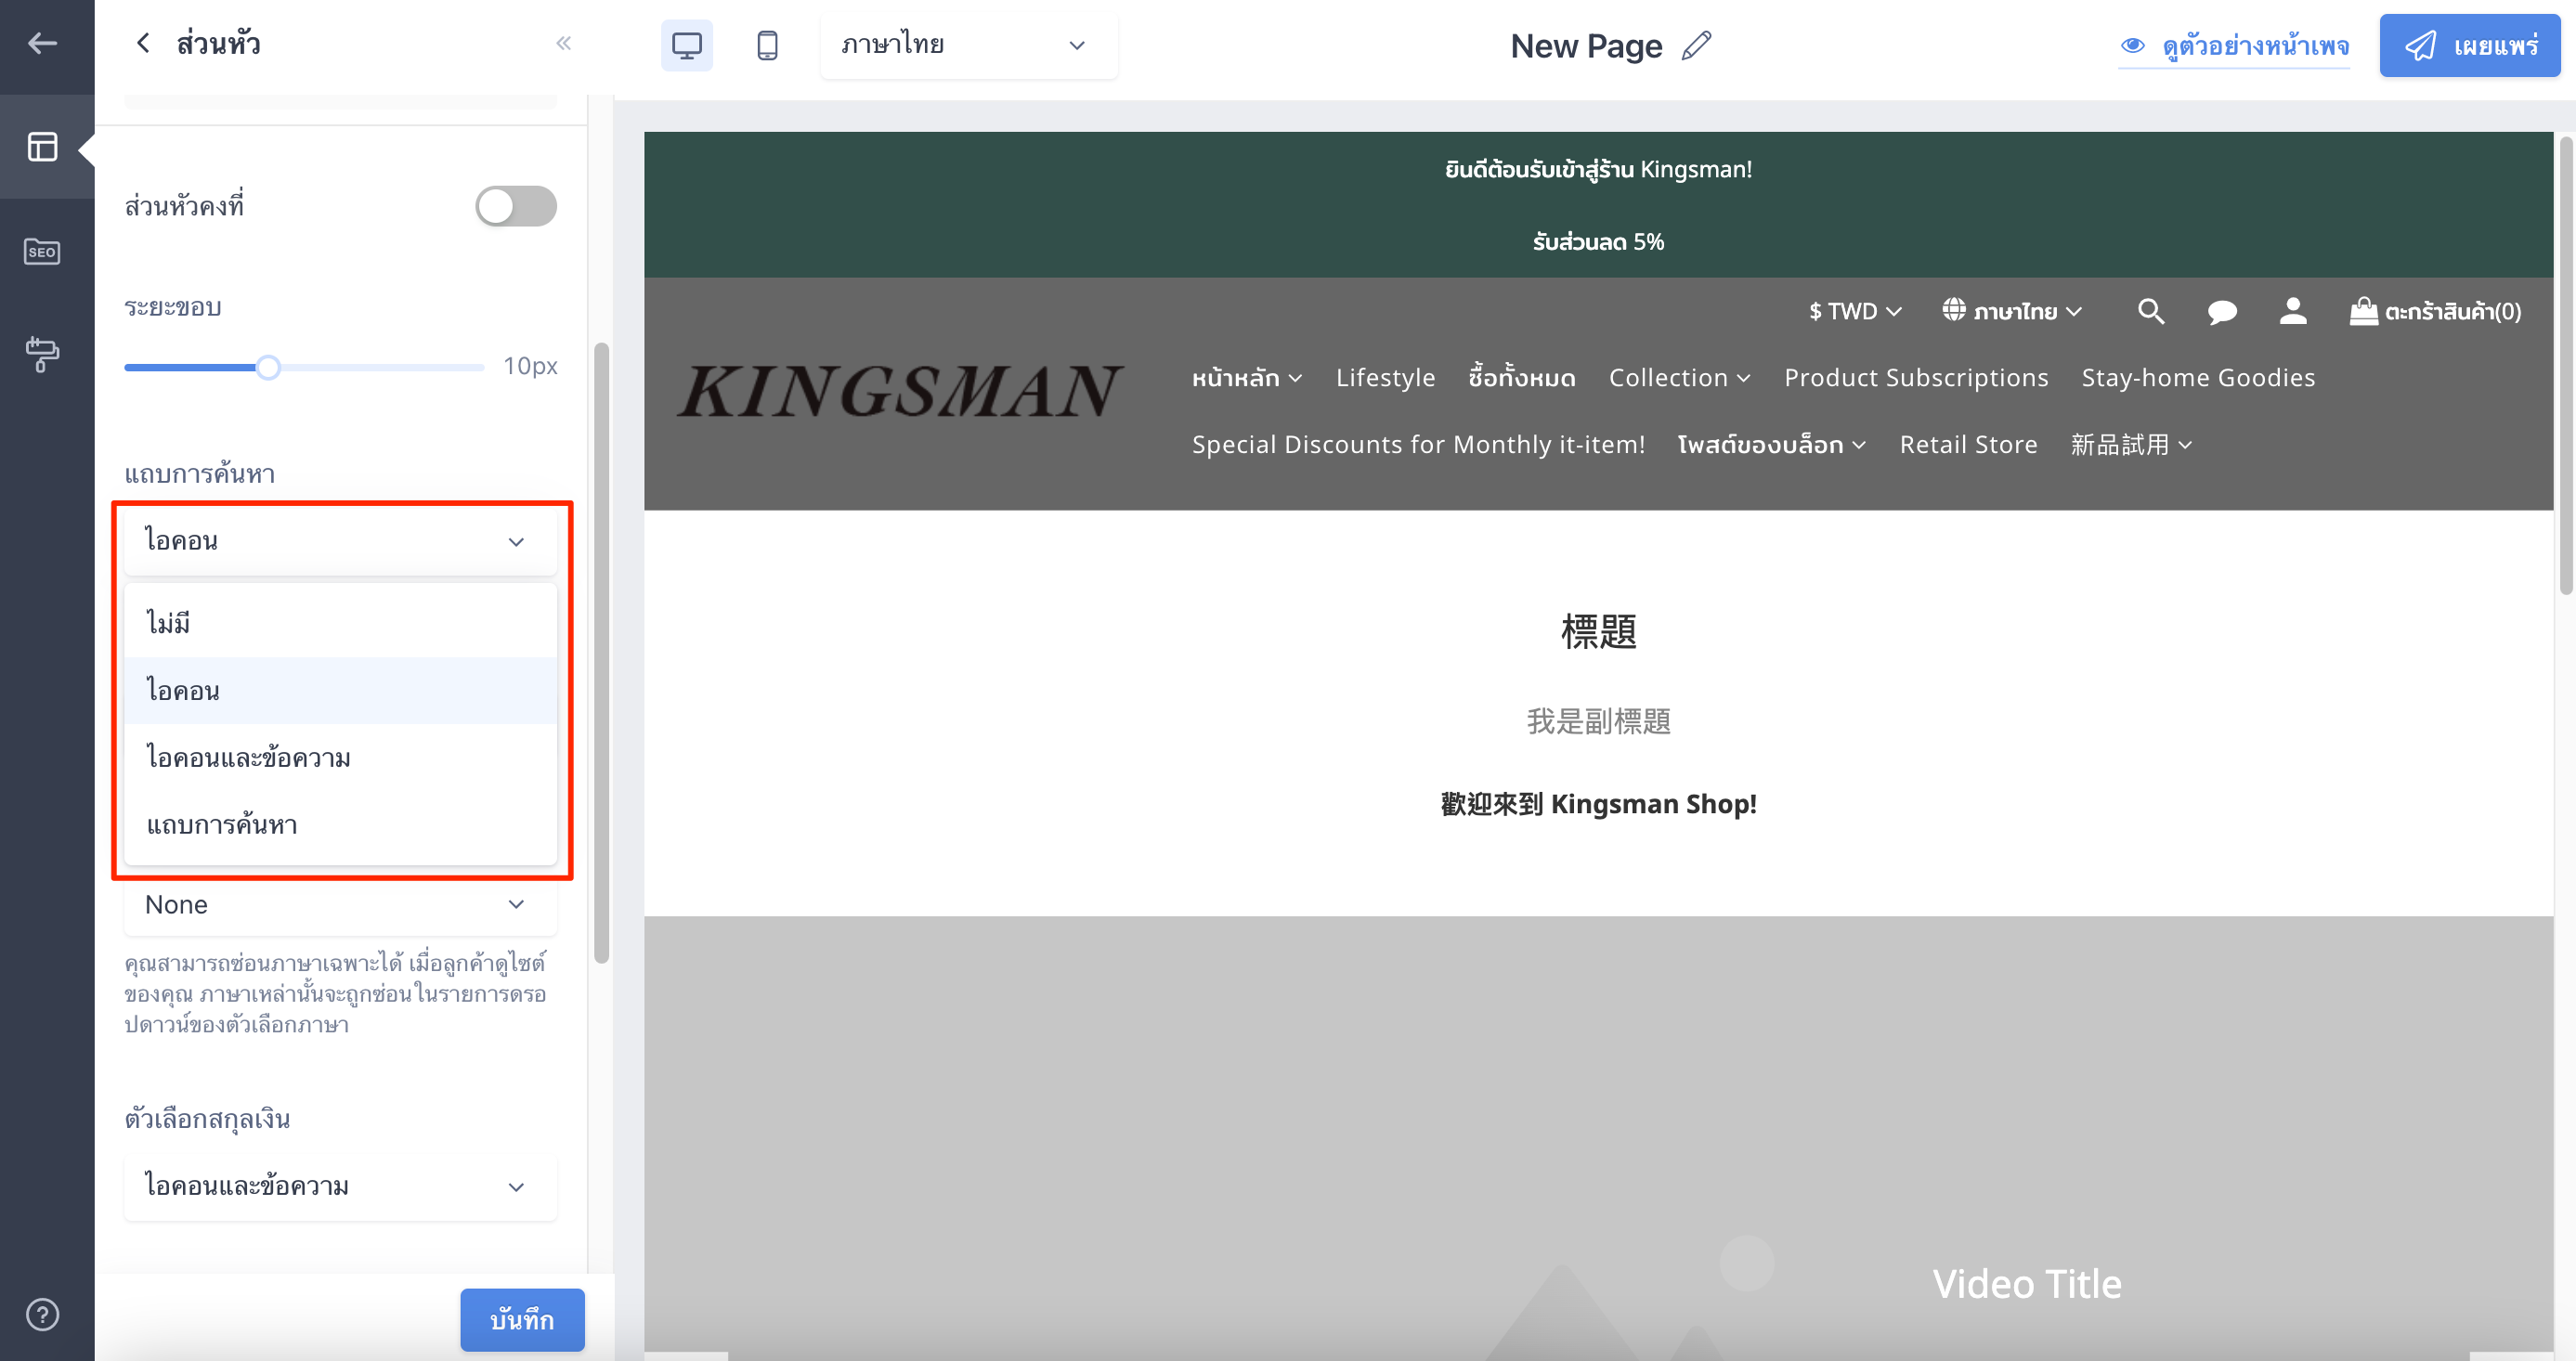Image resolution: width=2576 pixels, height=1361 pixels.
Task: Go back from ส่วนหัว panel
Action: 143,43
